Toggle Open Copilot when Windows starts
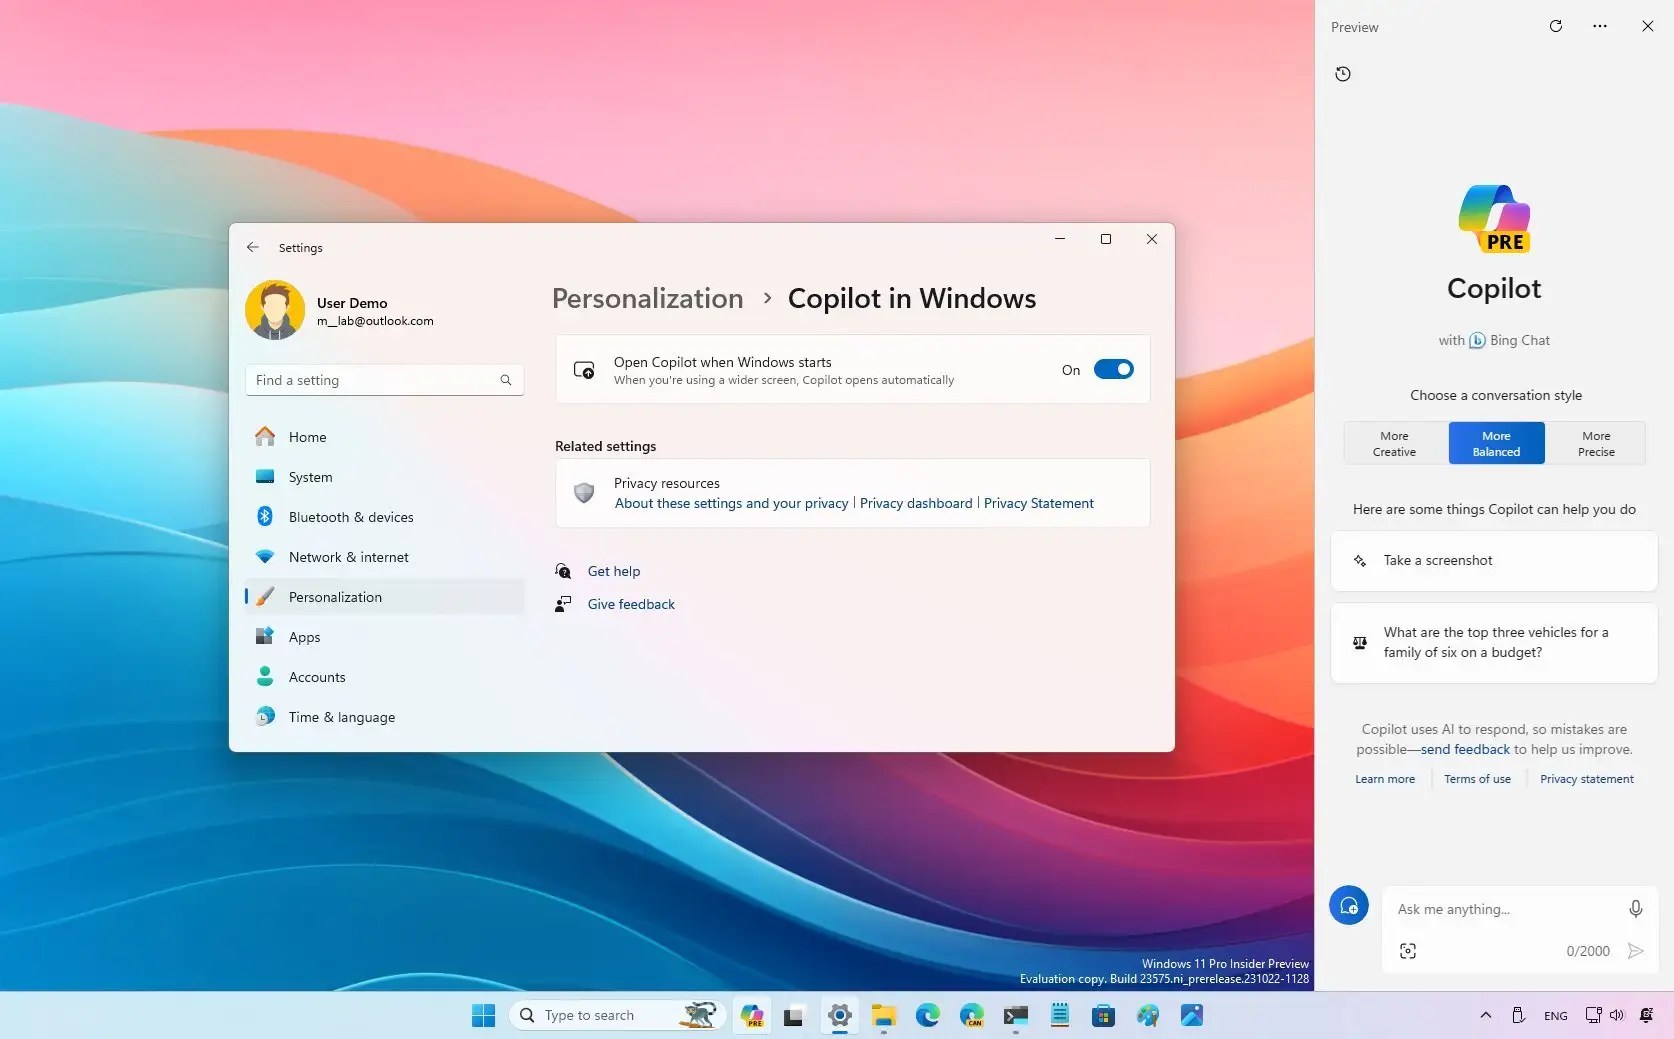 point(1113,370)
